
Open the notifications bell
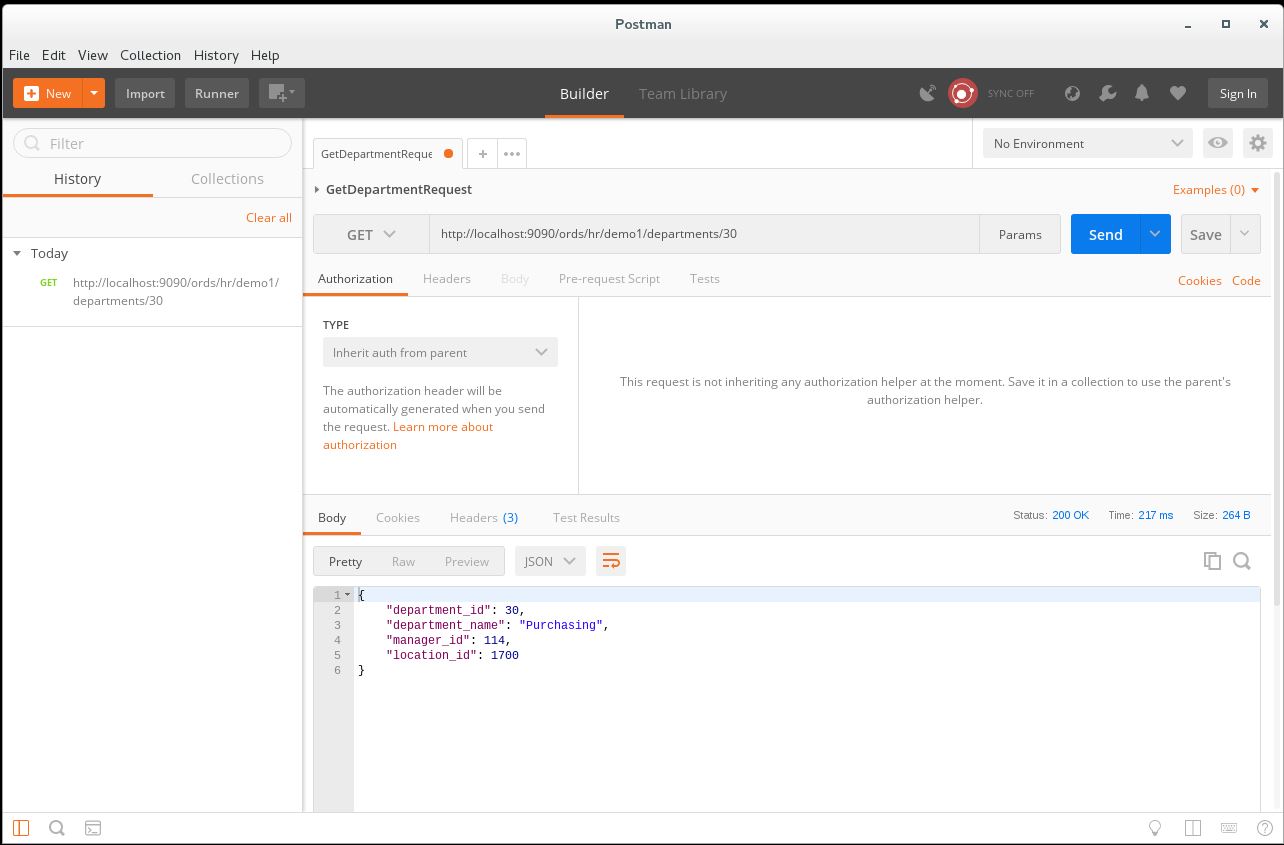tap(1142, 93)
